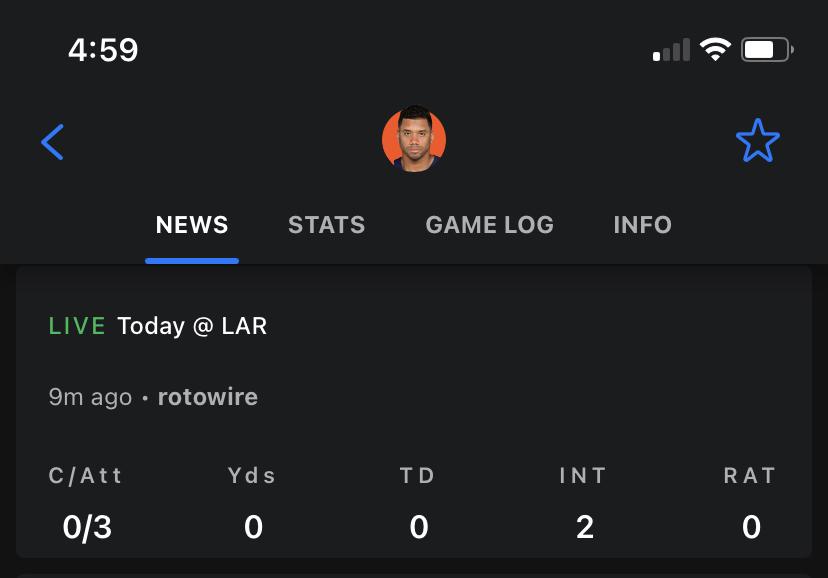Open the GAME LOG tab
Image resolution: width=828 pixels, height=578 pixels.
pyautogui.click(x=489, y=225)
